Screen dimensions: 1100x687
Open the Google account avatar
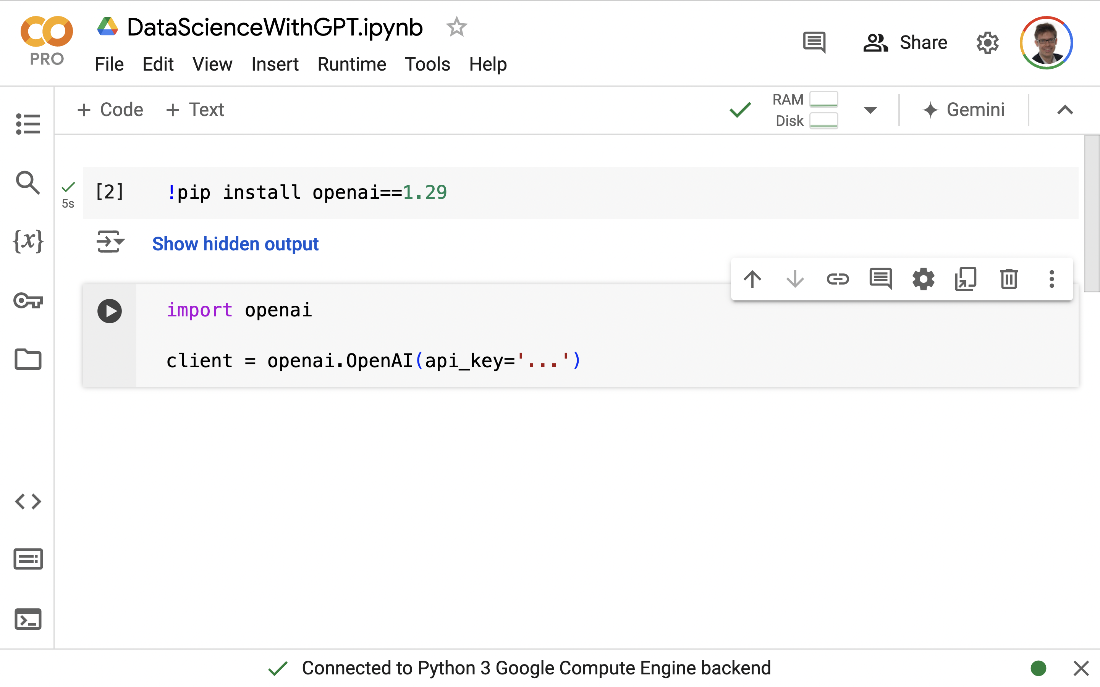click(x=1046, y=43)
